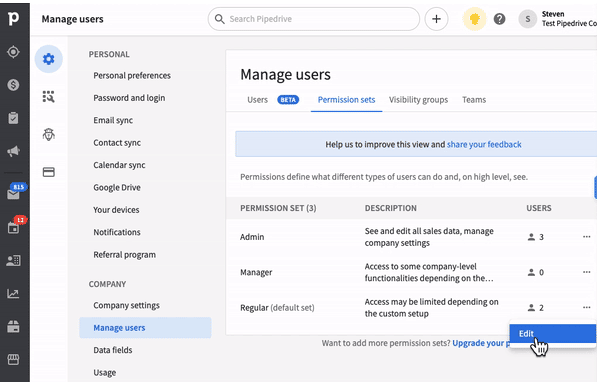Select the settings gear icon
Screen dimensions: 597x382
click(49, 59)
